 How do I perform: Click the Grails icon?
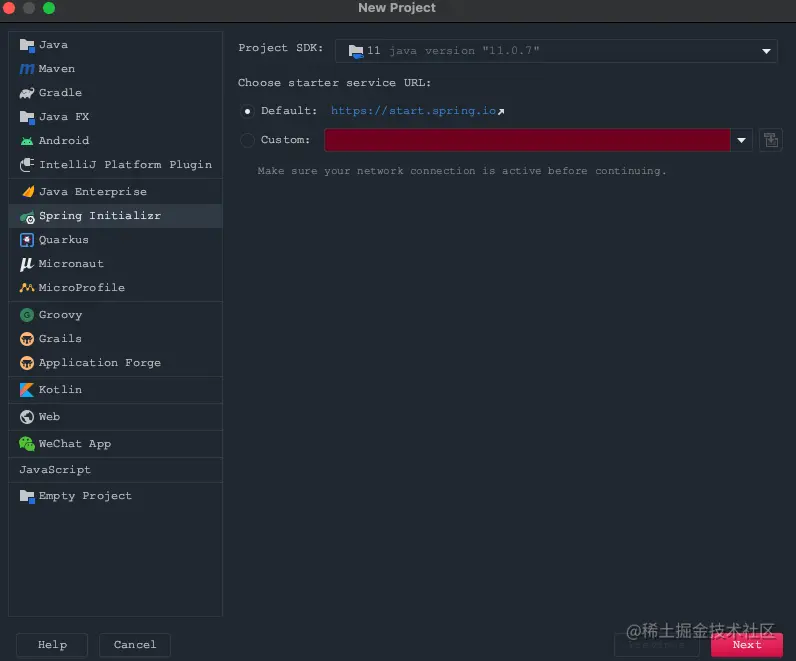coord(27,339)
